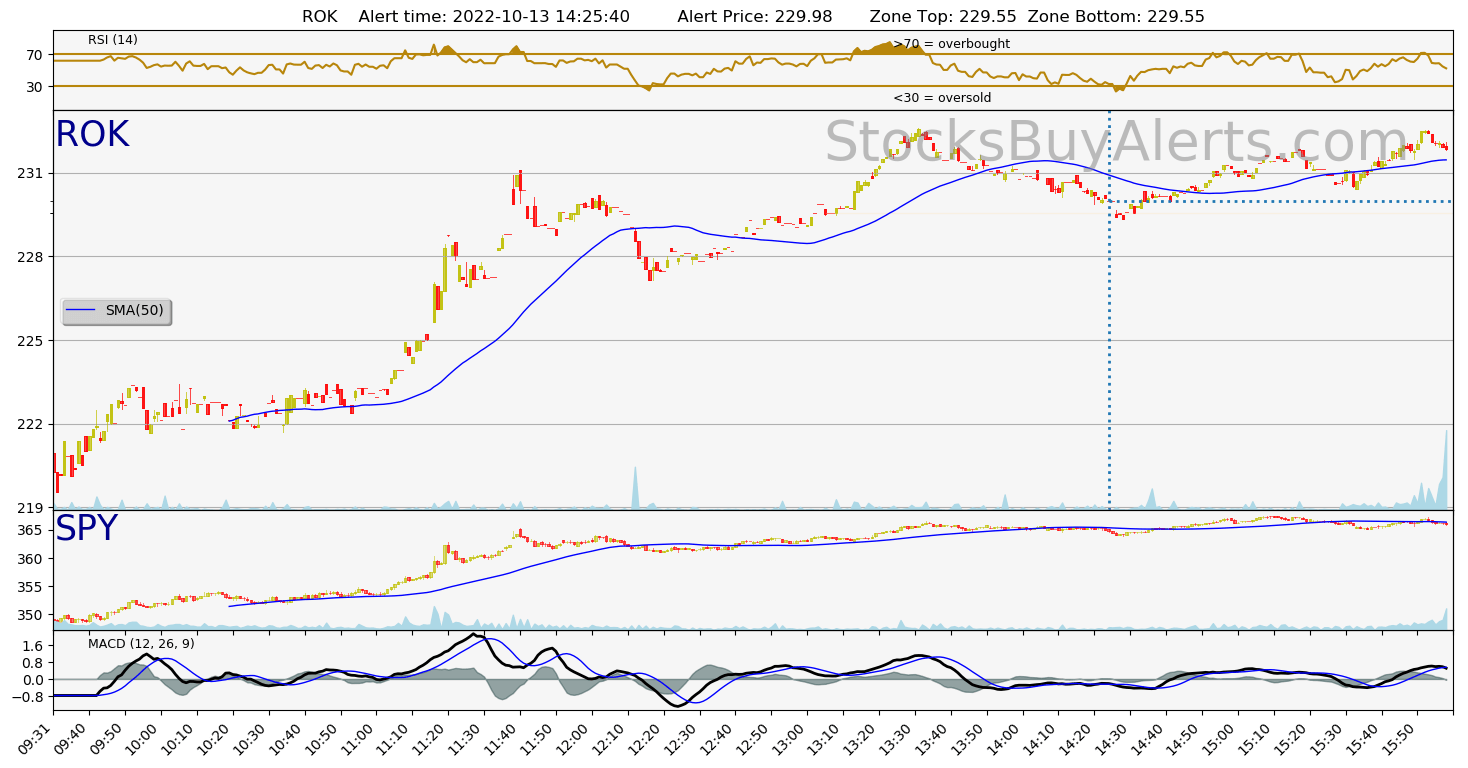
Task: Click the RSI (14) label
Action: pos(113,40)
